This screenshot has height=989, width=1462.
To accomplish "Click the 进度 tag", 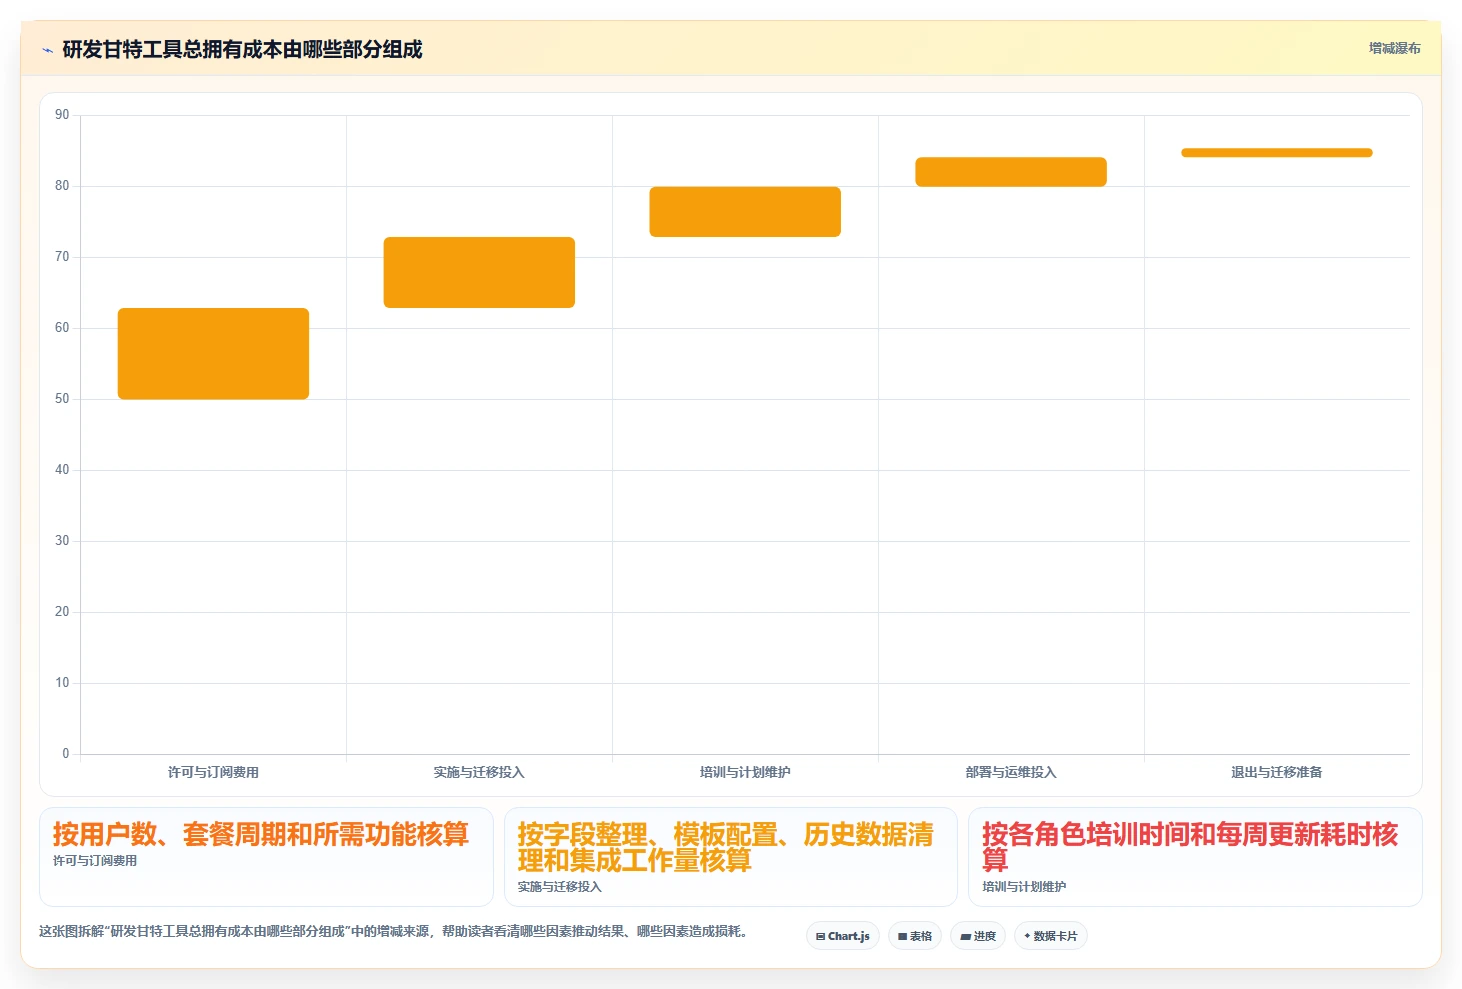I will [978, 936].
